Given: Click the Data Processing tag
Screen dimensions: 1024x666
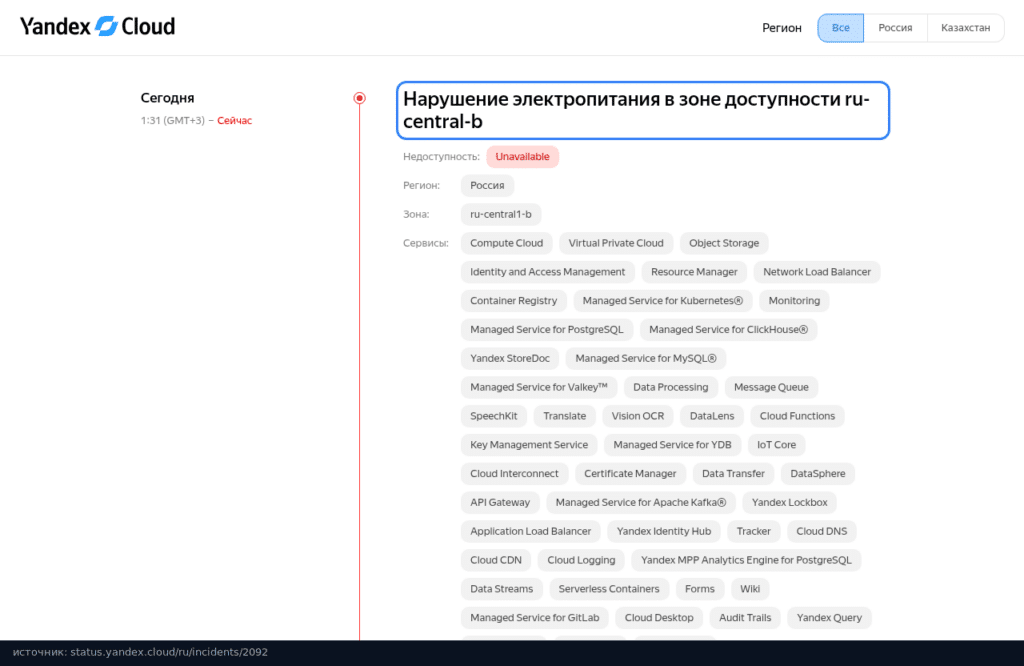Looking at the screenshot, I should click(x=671, y=387).
